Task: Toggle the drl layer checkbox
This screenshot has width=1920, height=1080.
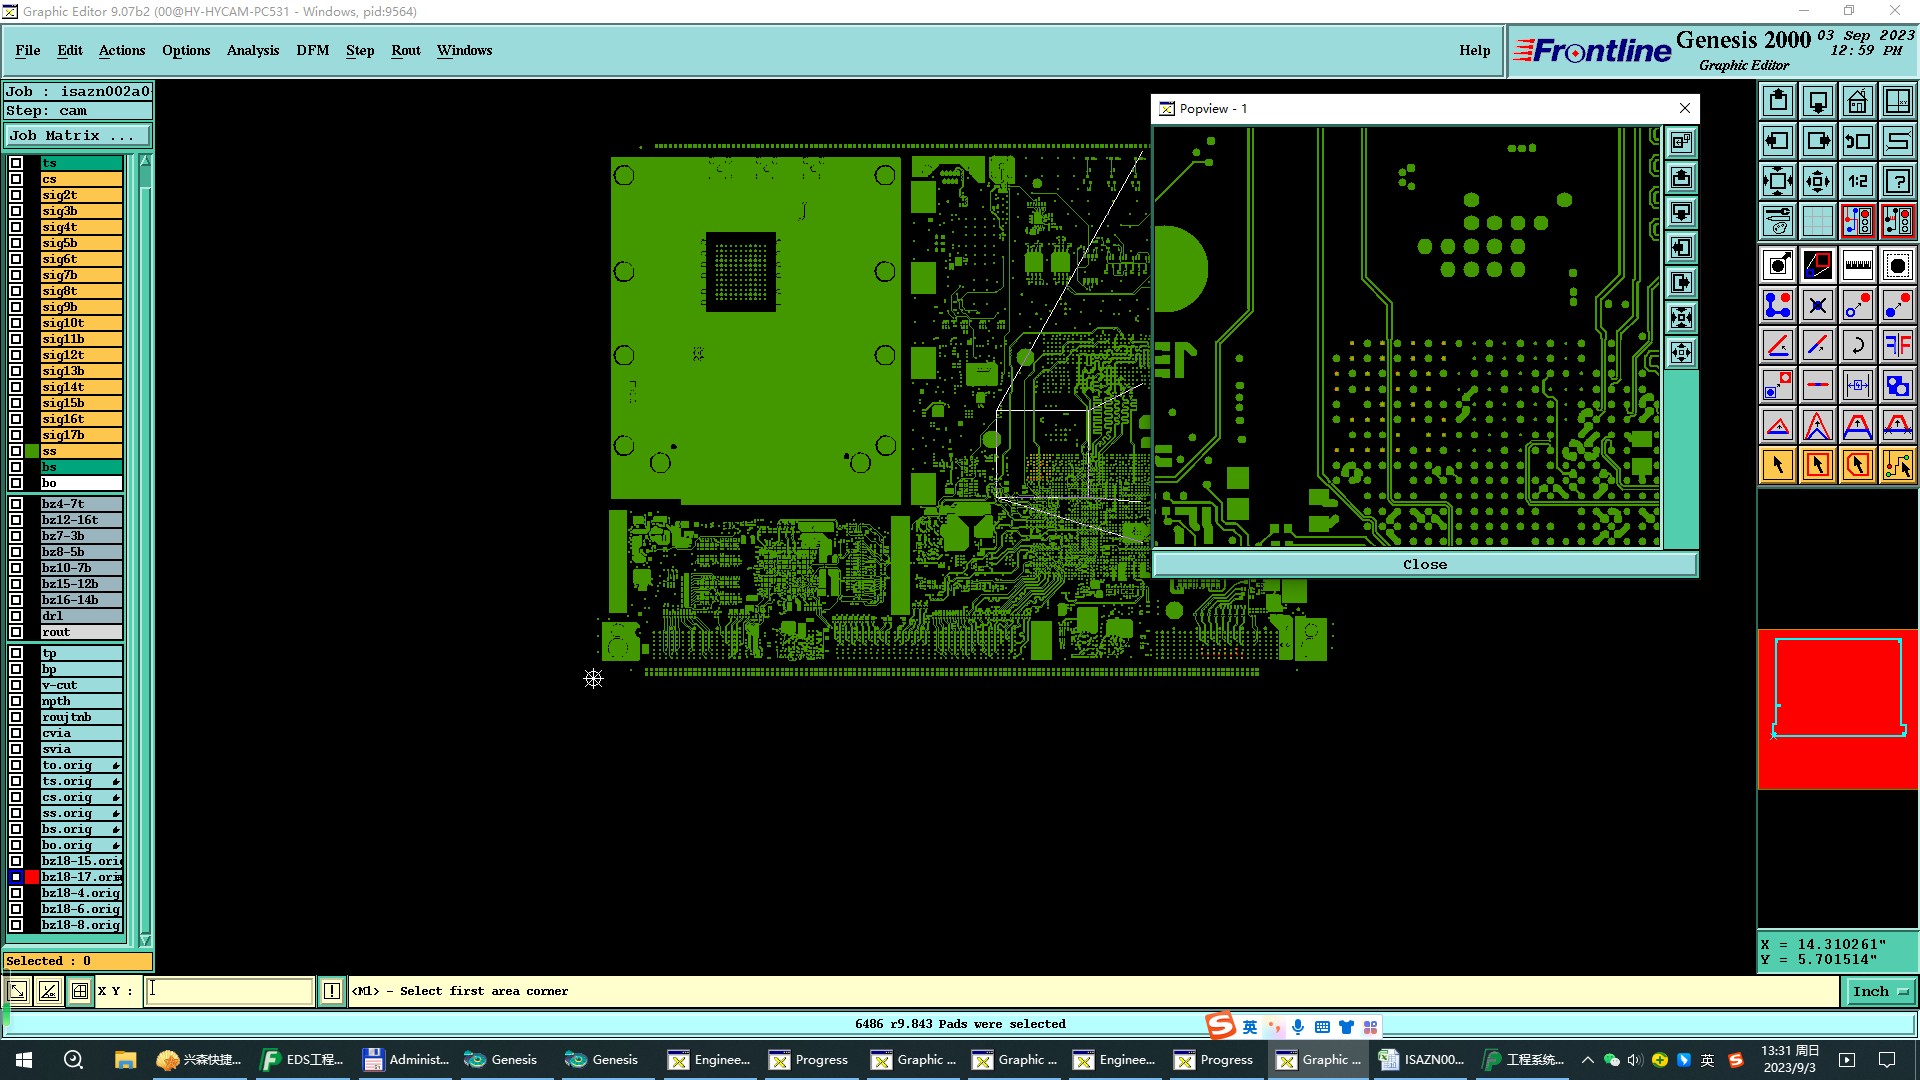Action: tap(16, 616)
